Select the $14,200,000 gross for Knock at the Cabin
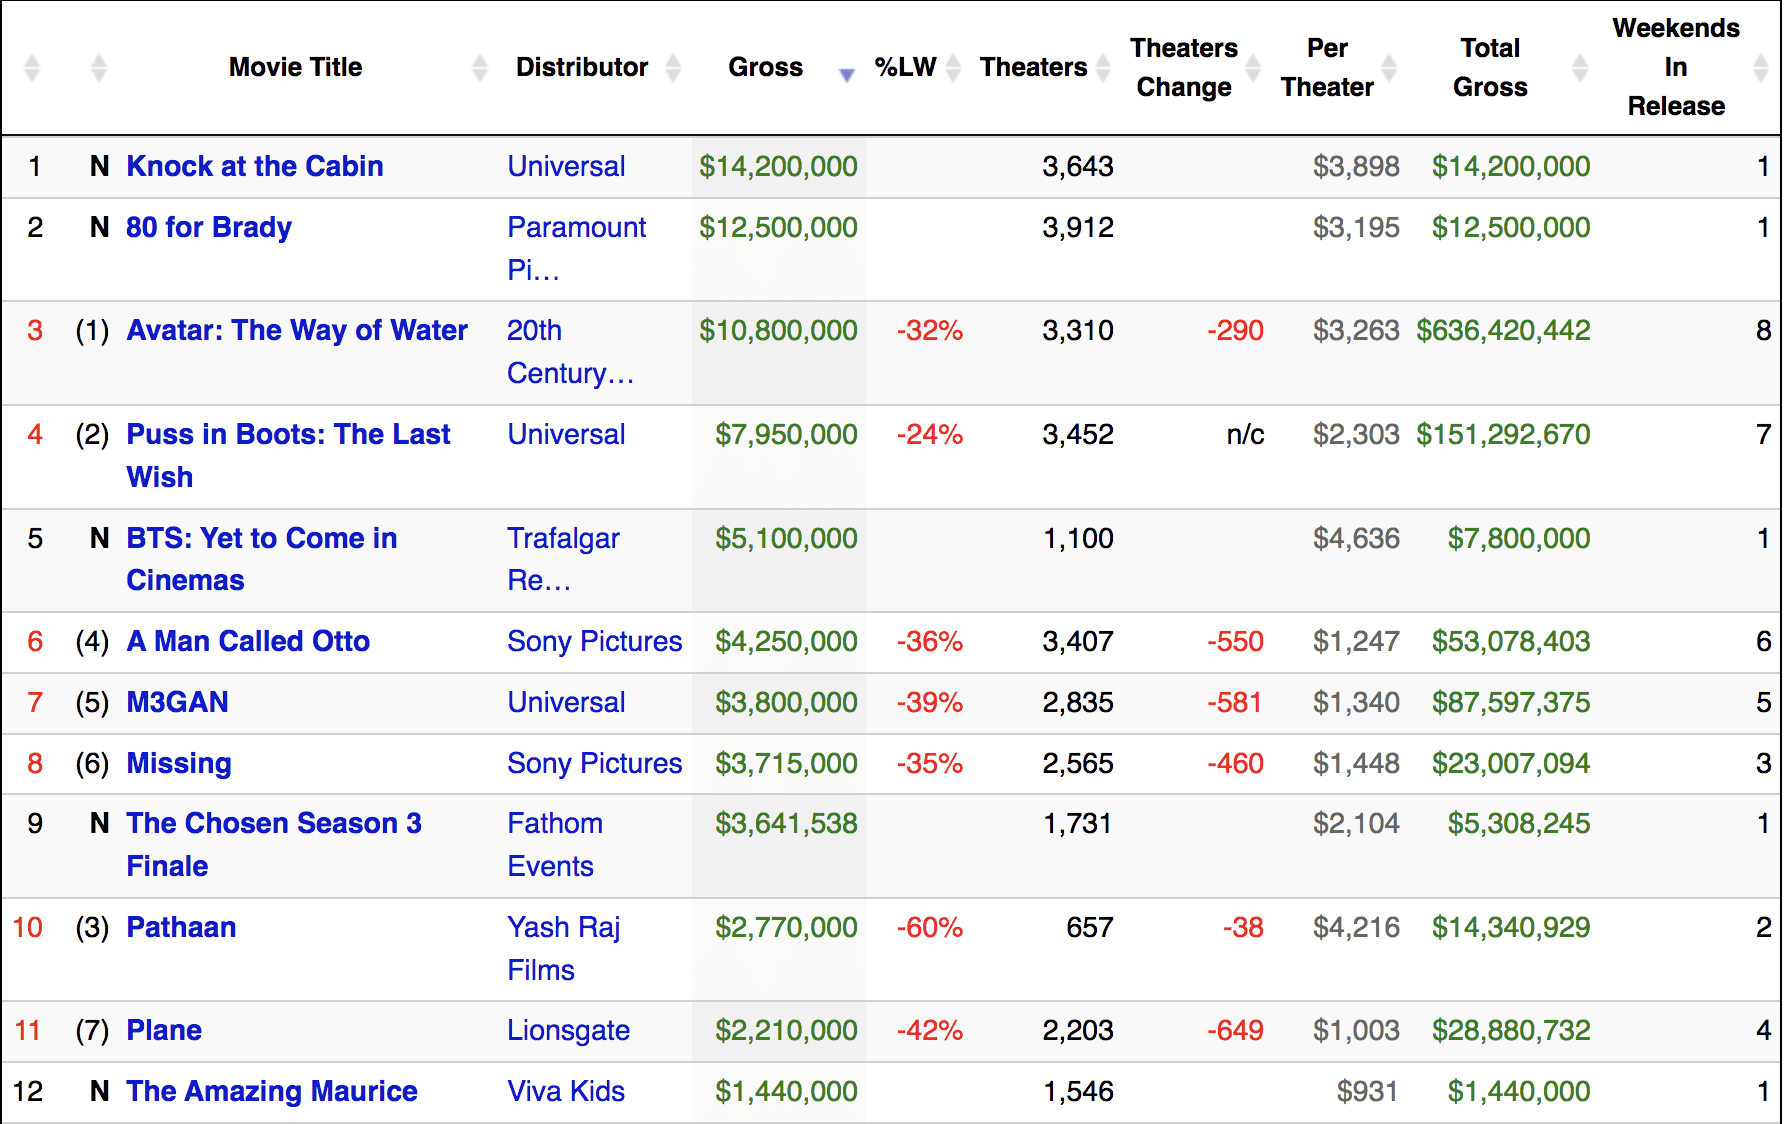 pos(778,166)
